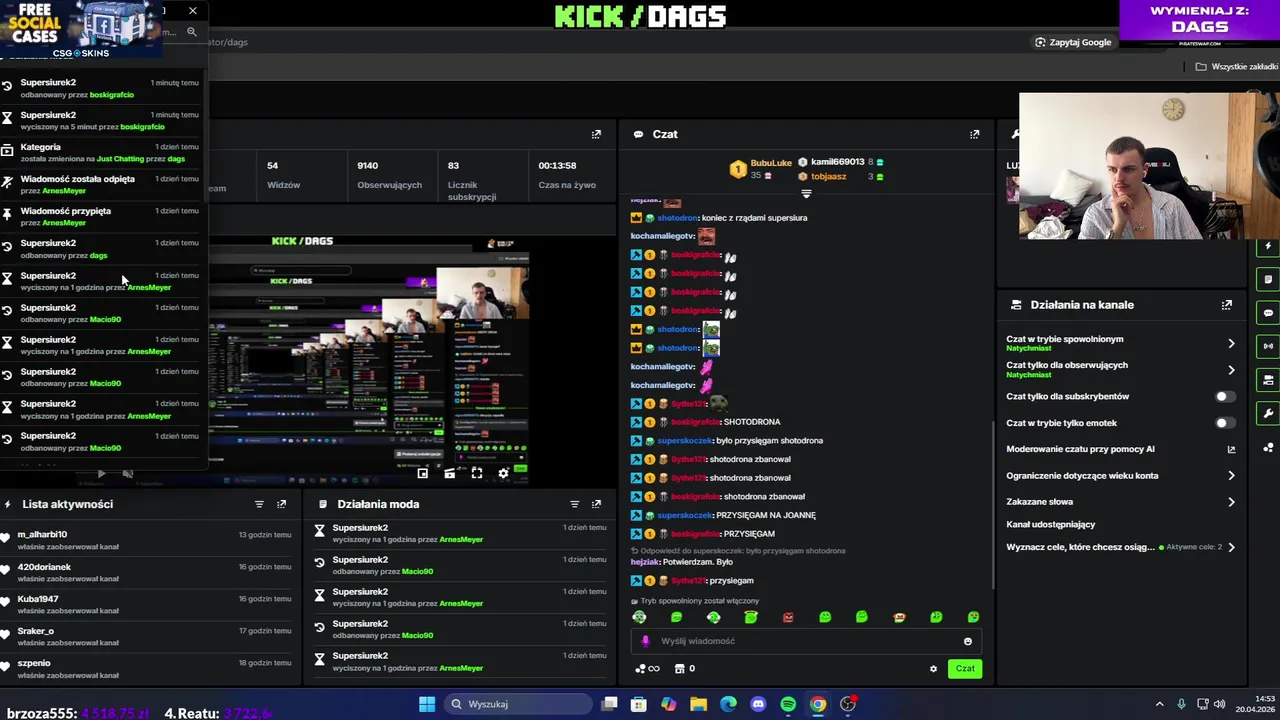
Task: Click Zapytaj Google button
Action: point(1073,42)
